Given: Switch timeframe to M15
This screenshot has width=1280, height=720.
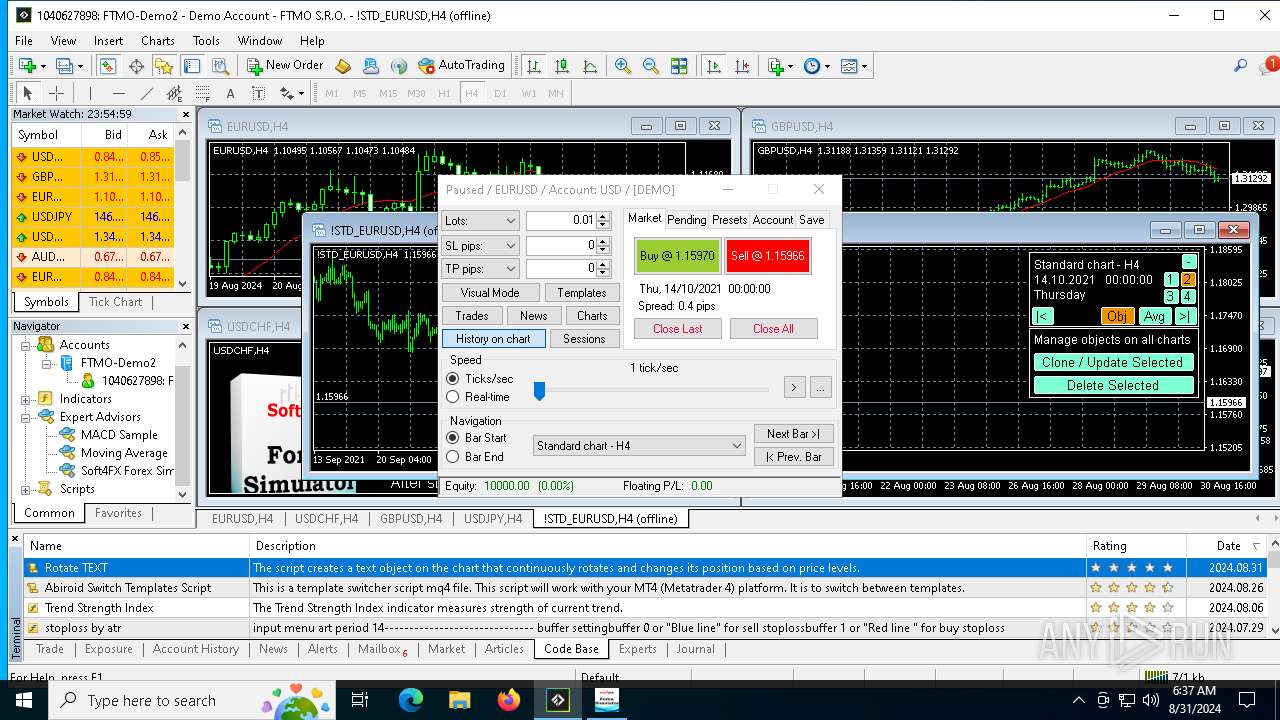Looking at the screenshot, I should (386, 93).
